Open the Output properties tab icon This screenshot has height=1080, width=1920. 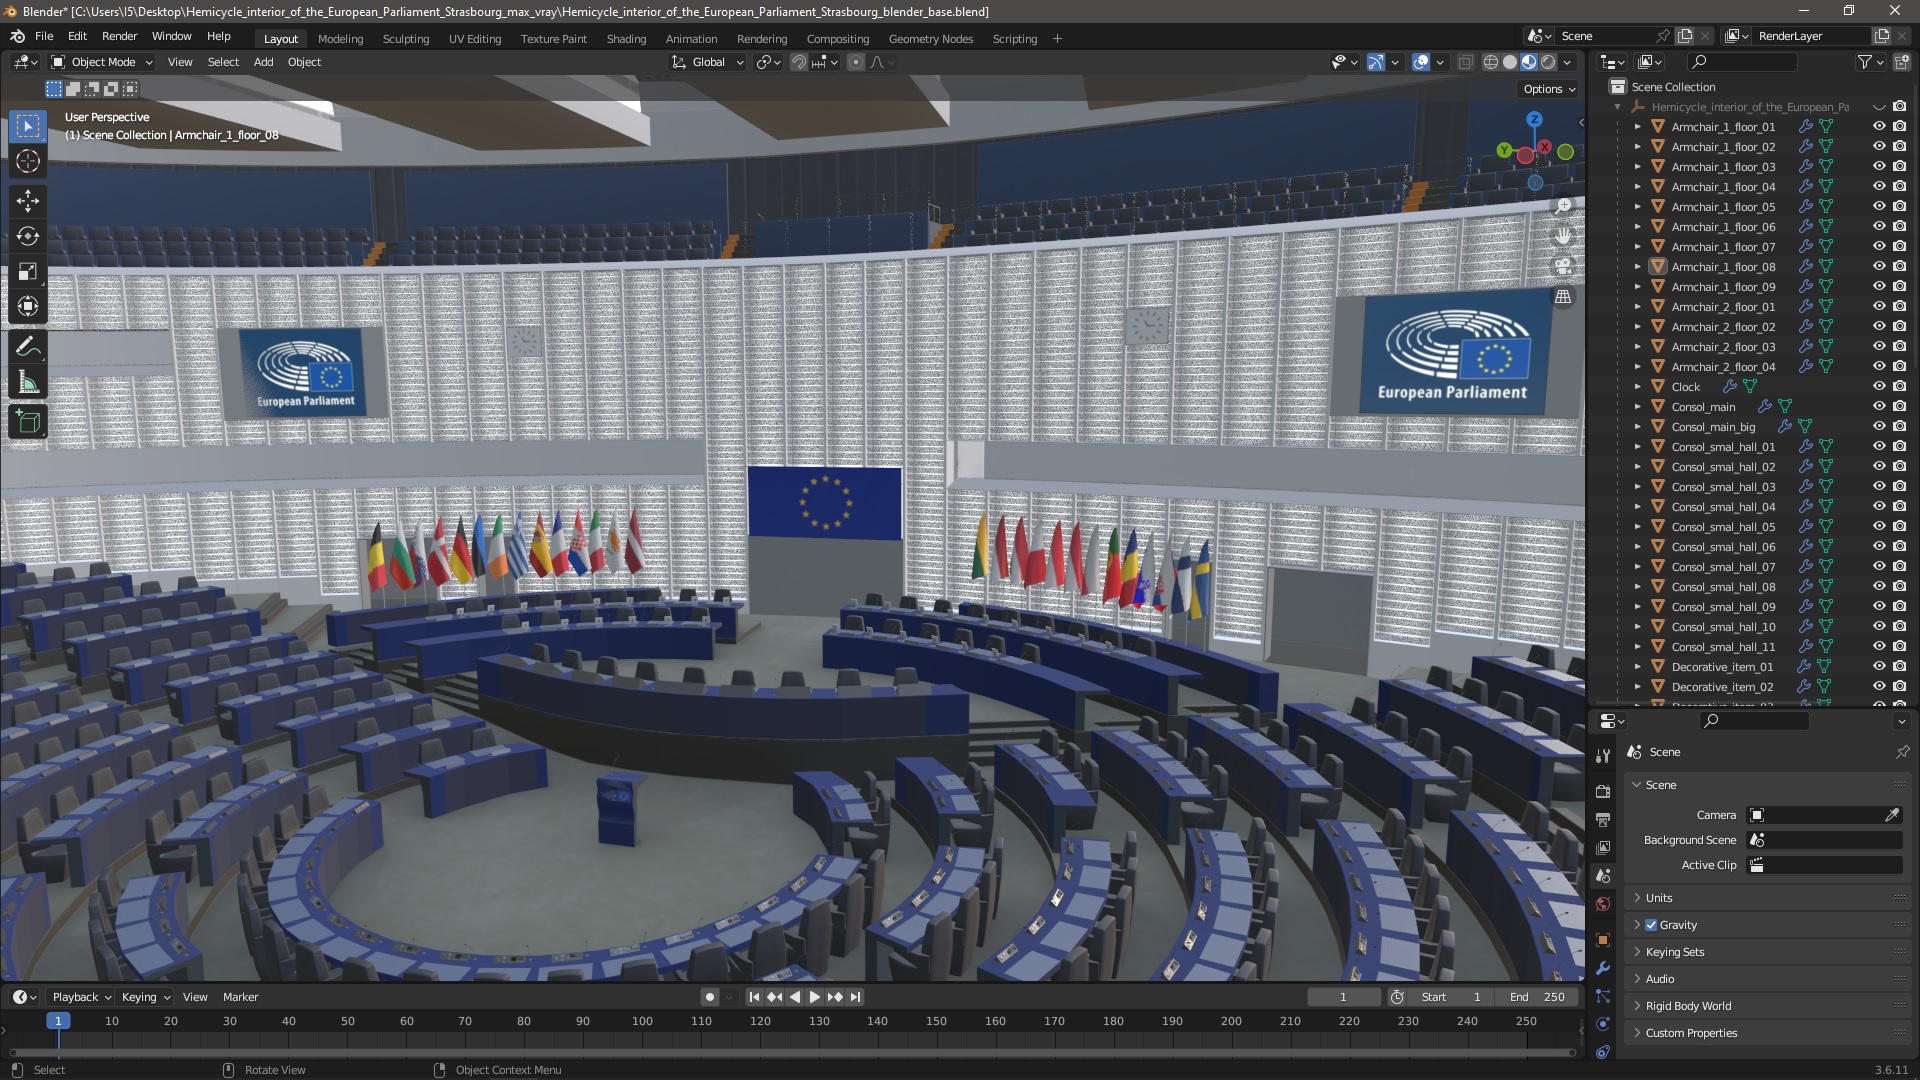click(x=1603, y=820)
